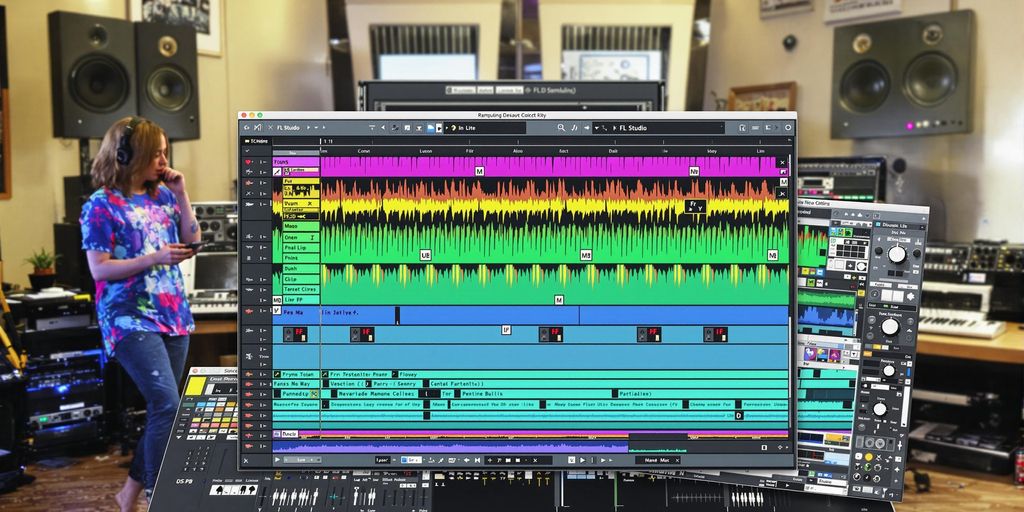Click the Pantine Bullis clip
This screenshot has height=512, width=1024.
pyautogui.click(x=482, y=394)
